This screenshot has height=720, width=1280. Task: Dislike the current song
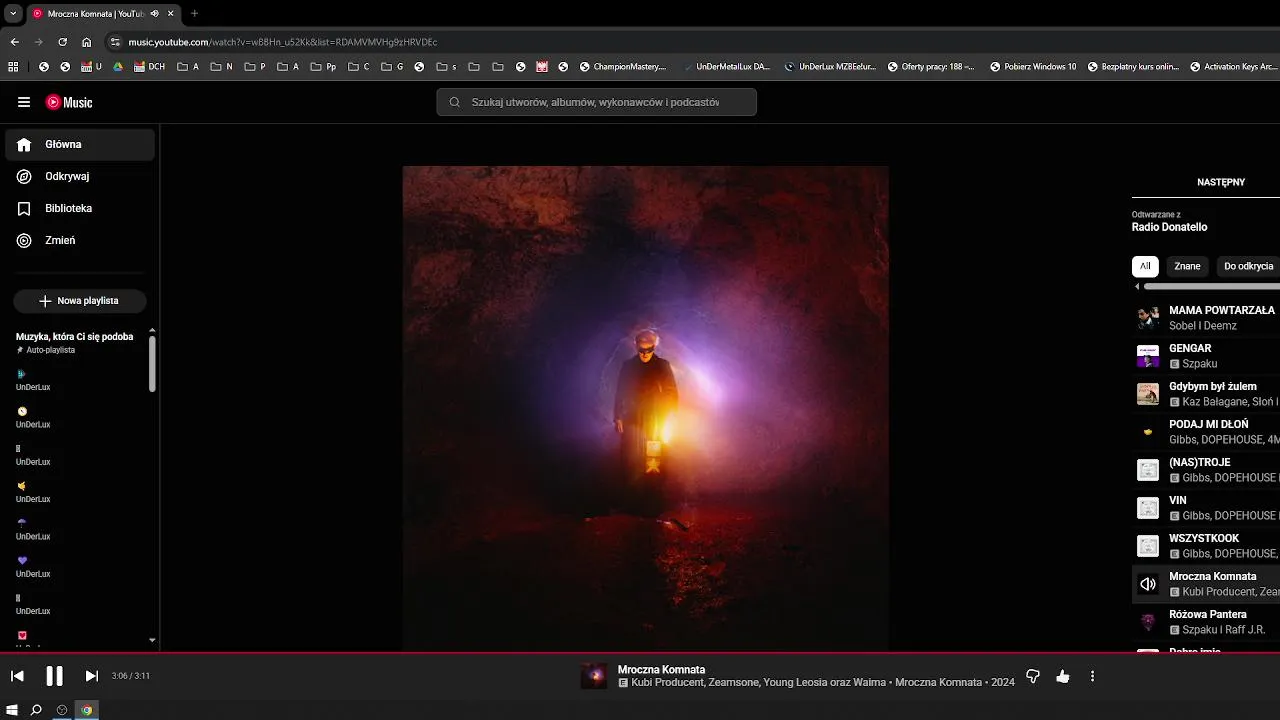point(1033,676)
